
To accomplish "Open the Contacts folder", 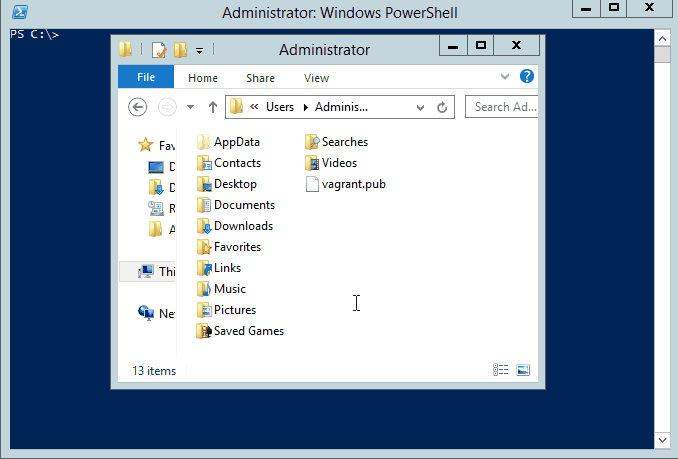I will coord(229,163).
